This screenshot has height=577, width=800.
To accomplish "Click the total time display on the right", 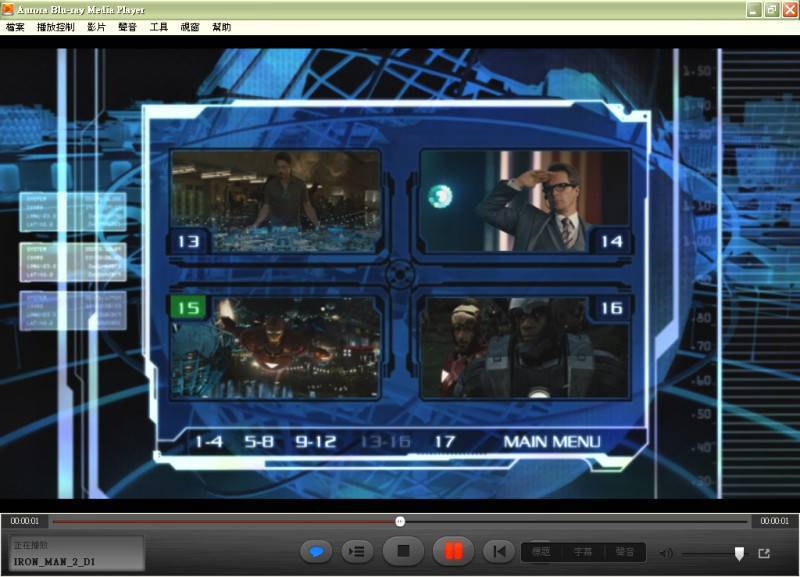I will (774, 521).
